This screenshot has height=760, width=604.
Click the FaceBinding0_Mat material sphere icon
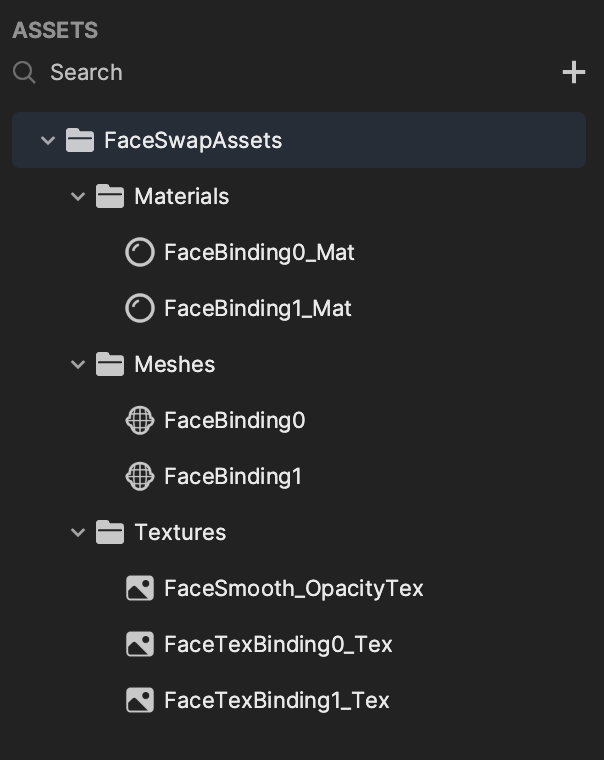(x=140, y=253)
